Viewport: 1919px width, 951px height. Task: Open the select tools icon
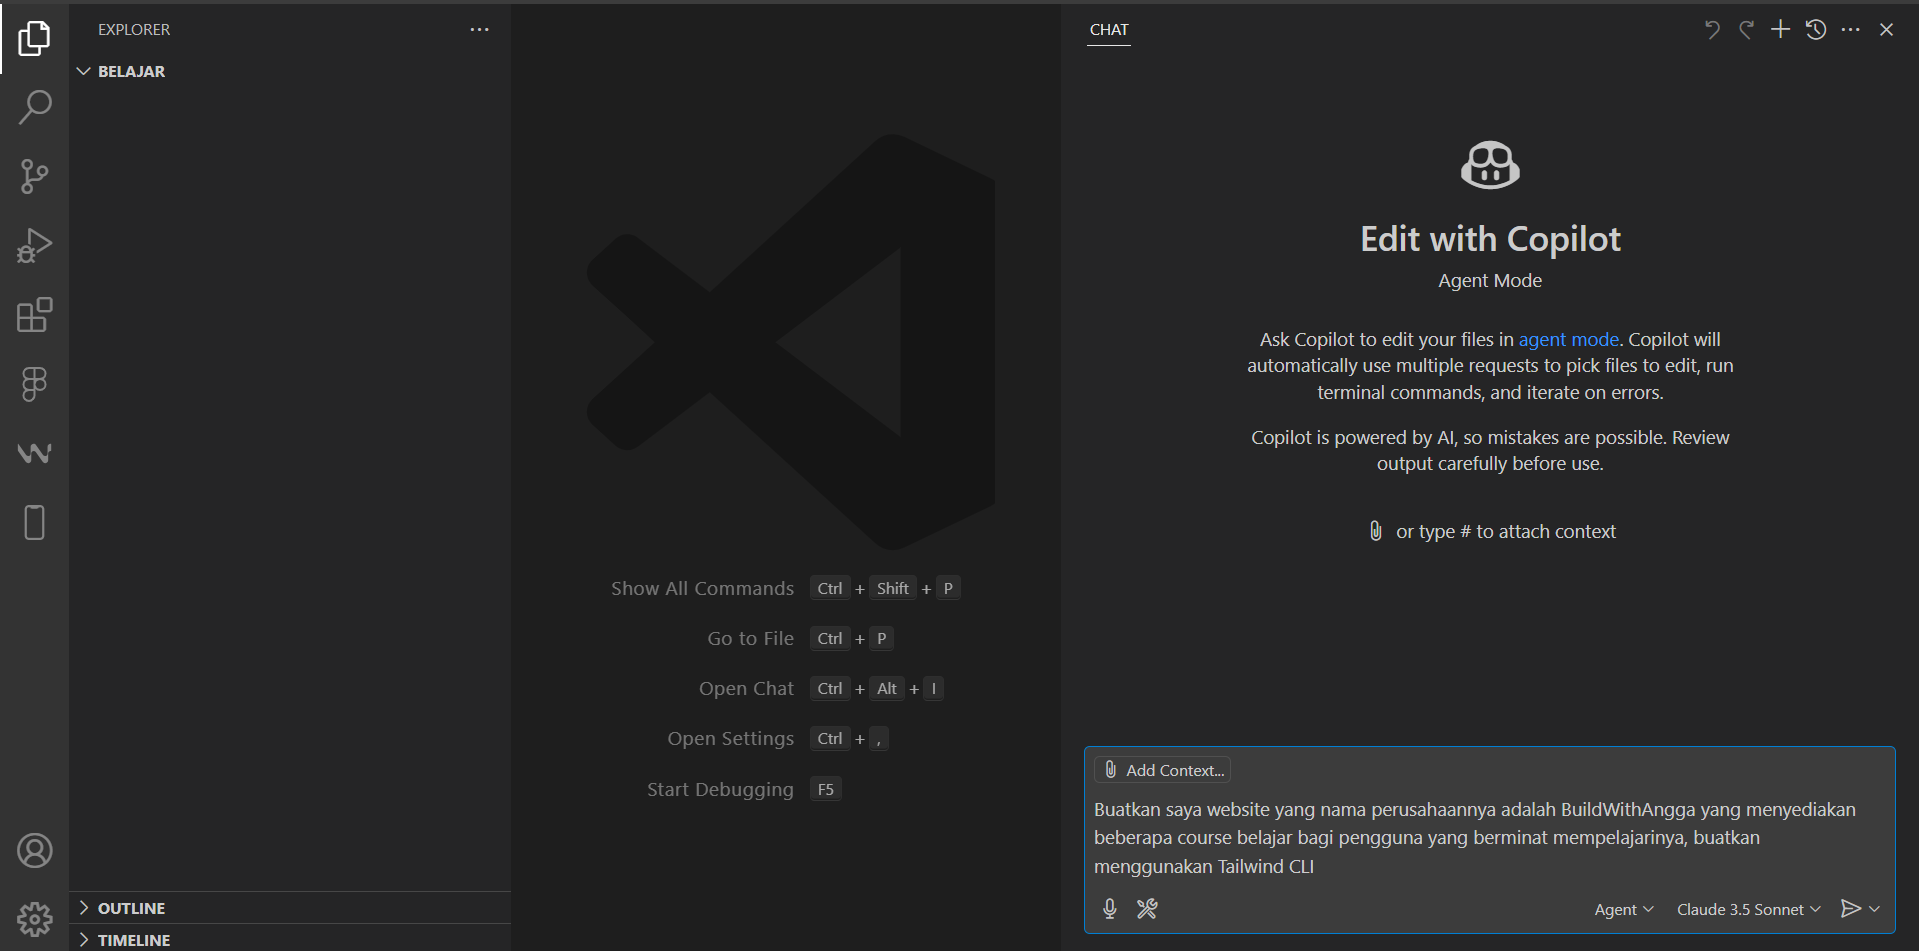1147,908
